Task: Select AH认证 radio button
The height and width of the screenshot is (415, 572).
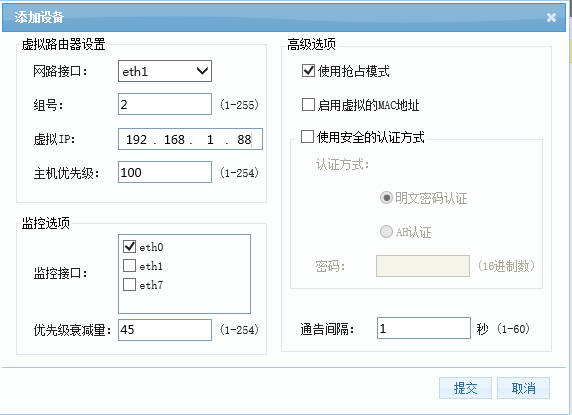Action: point(386,231)
